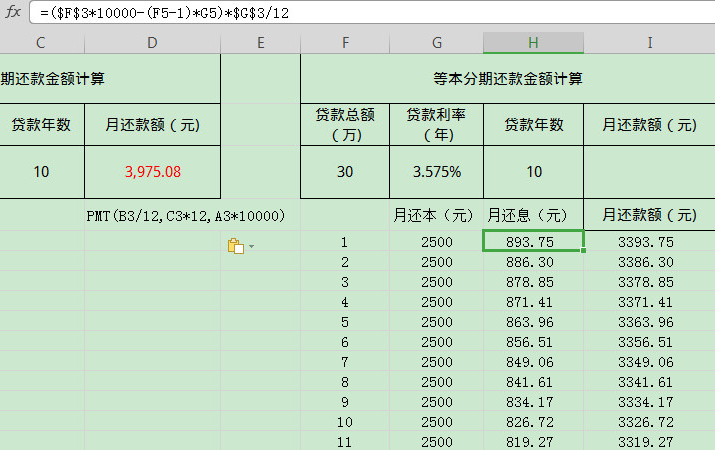Click the PMT(B3/12,C3*12,A3*10000) formula text cell

coord(186,215)
